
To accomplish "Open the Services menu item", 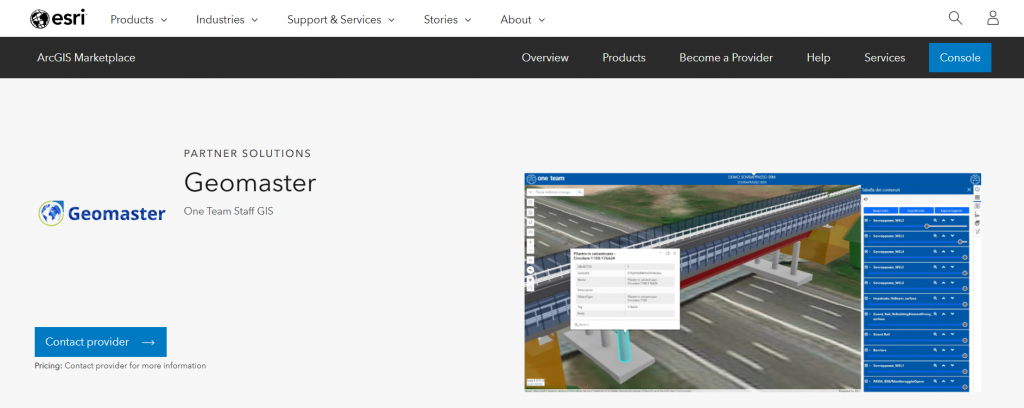I will click(x=884, y=57).
